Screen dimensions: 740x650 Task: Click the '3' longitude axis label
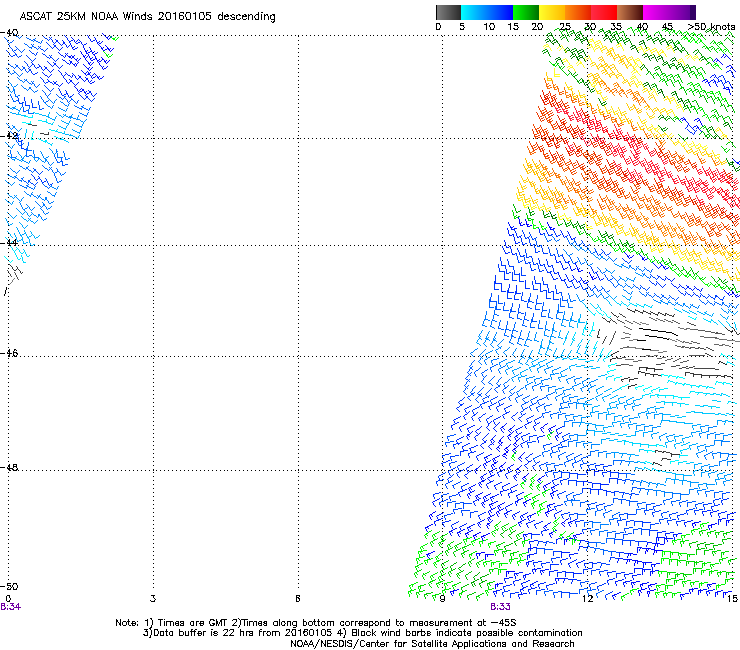pos(153,599)
